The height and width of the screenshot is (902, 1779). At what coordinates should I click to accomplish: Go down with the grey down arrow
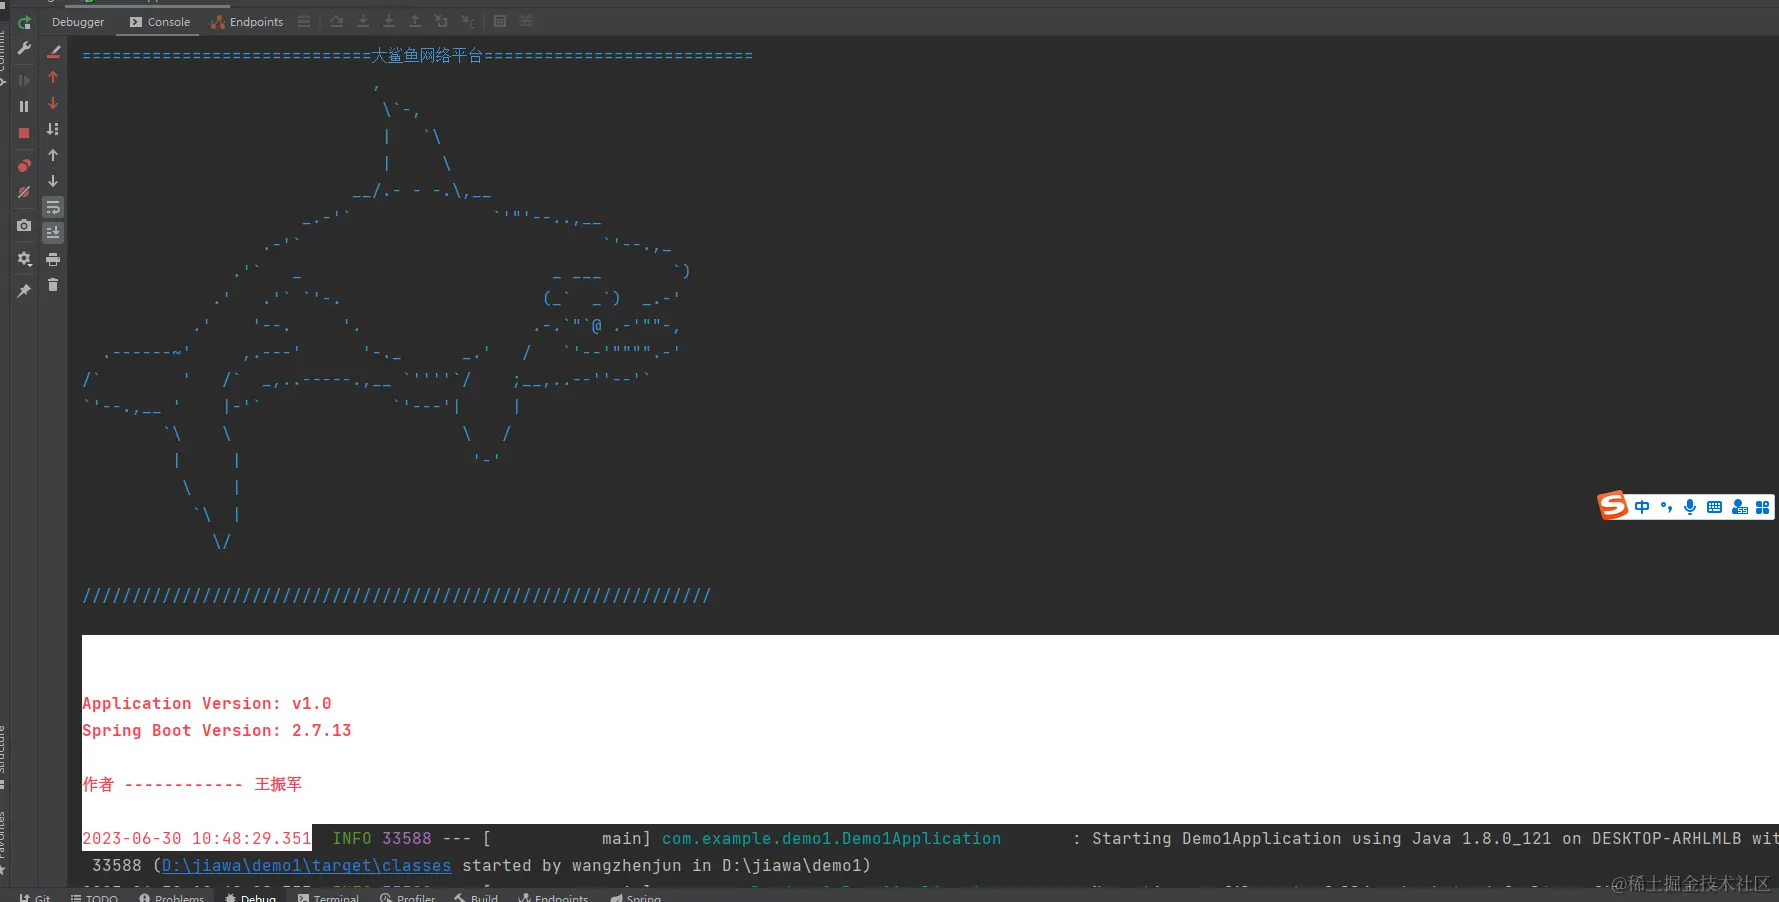point(53,181)
